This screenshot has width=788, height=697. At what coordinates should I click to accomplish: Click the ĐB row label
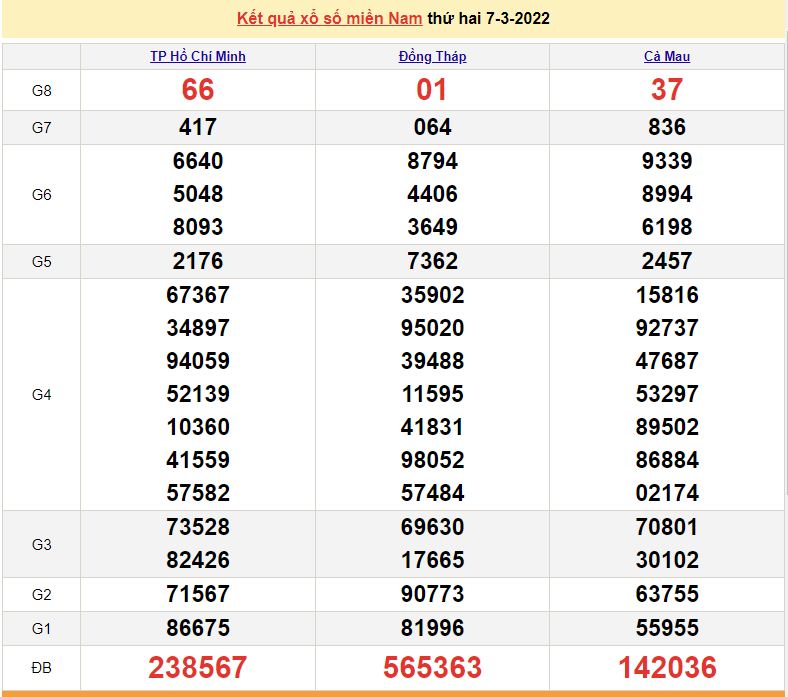click(x=41, y=668)
